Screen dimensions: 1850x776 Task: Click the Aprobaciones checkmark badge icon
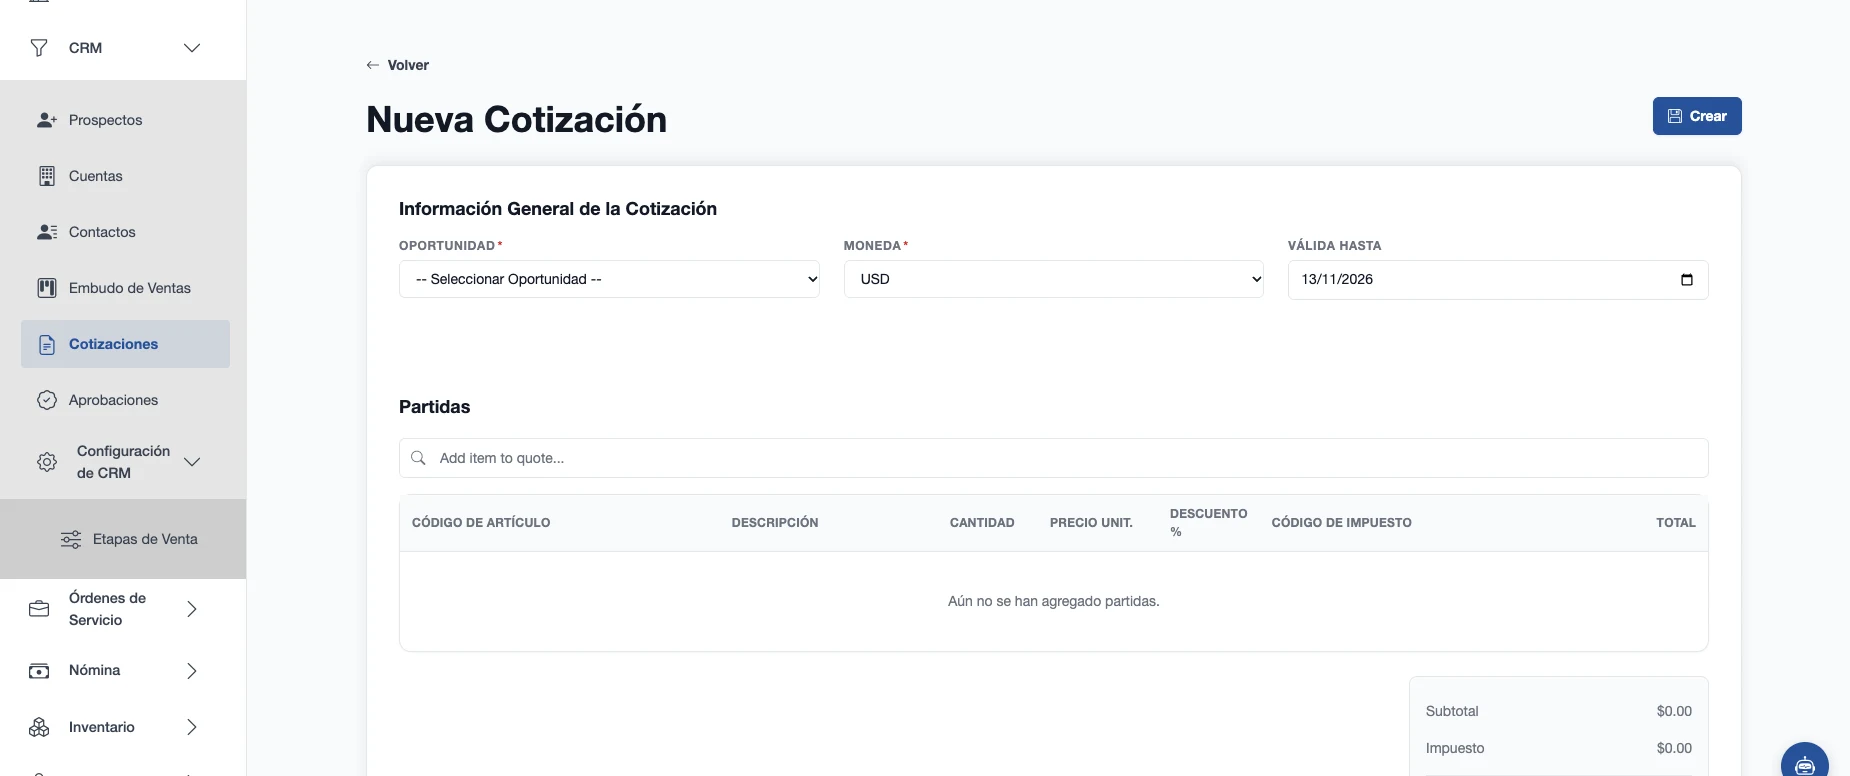click(47, 400)
